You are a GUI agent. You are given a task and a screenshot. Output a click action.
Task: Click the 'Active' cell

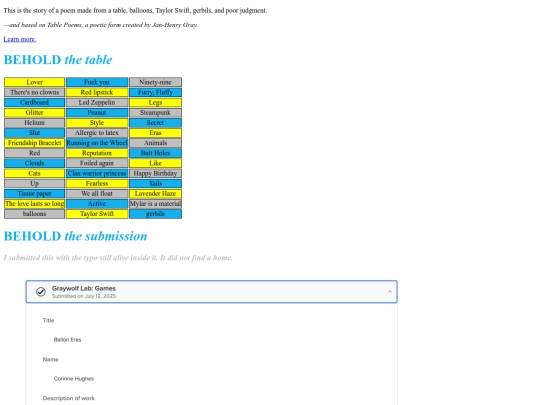(97, 204)
